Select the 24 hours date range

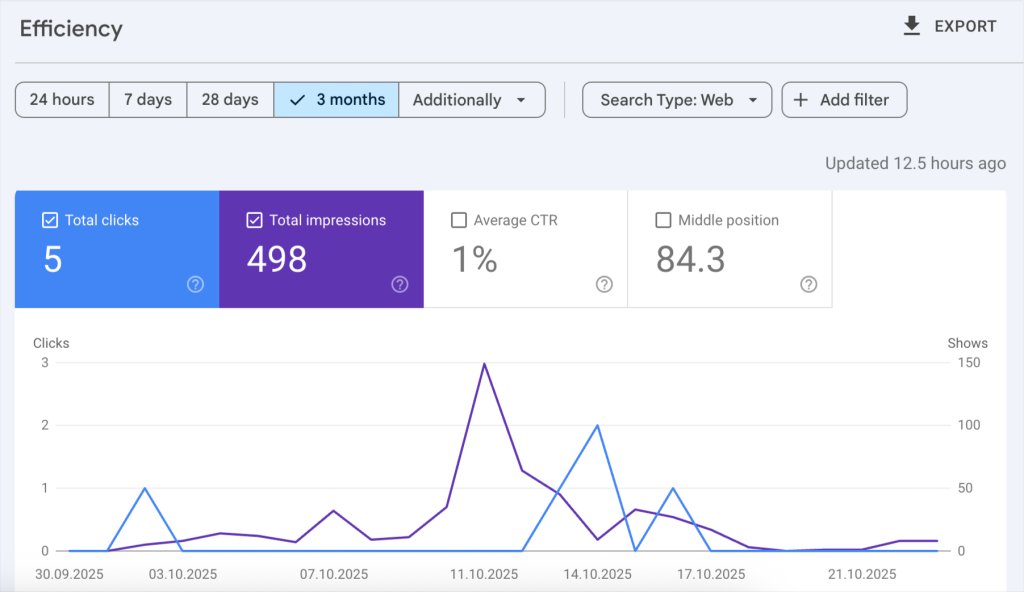(62, 100)
